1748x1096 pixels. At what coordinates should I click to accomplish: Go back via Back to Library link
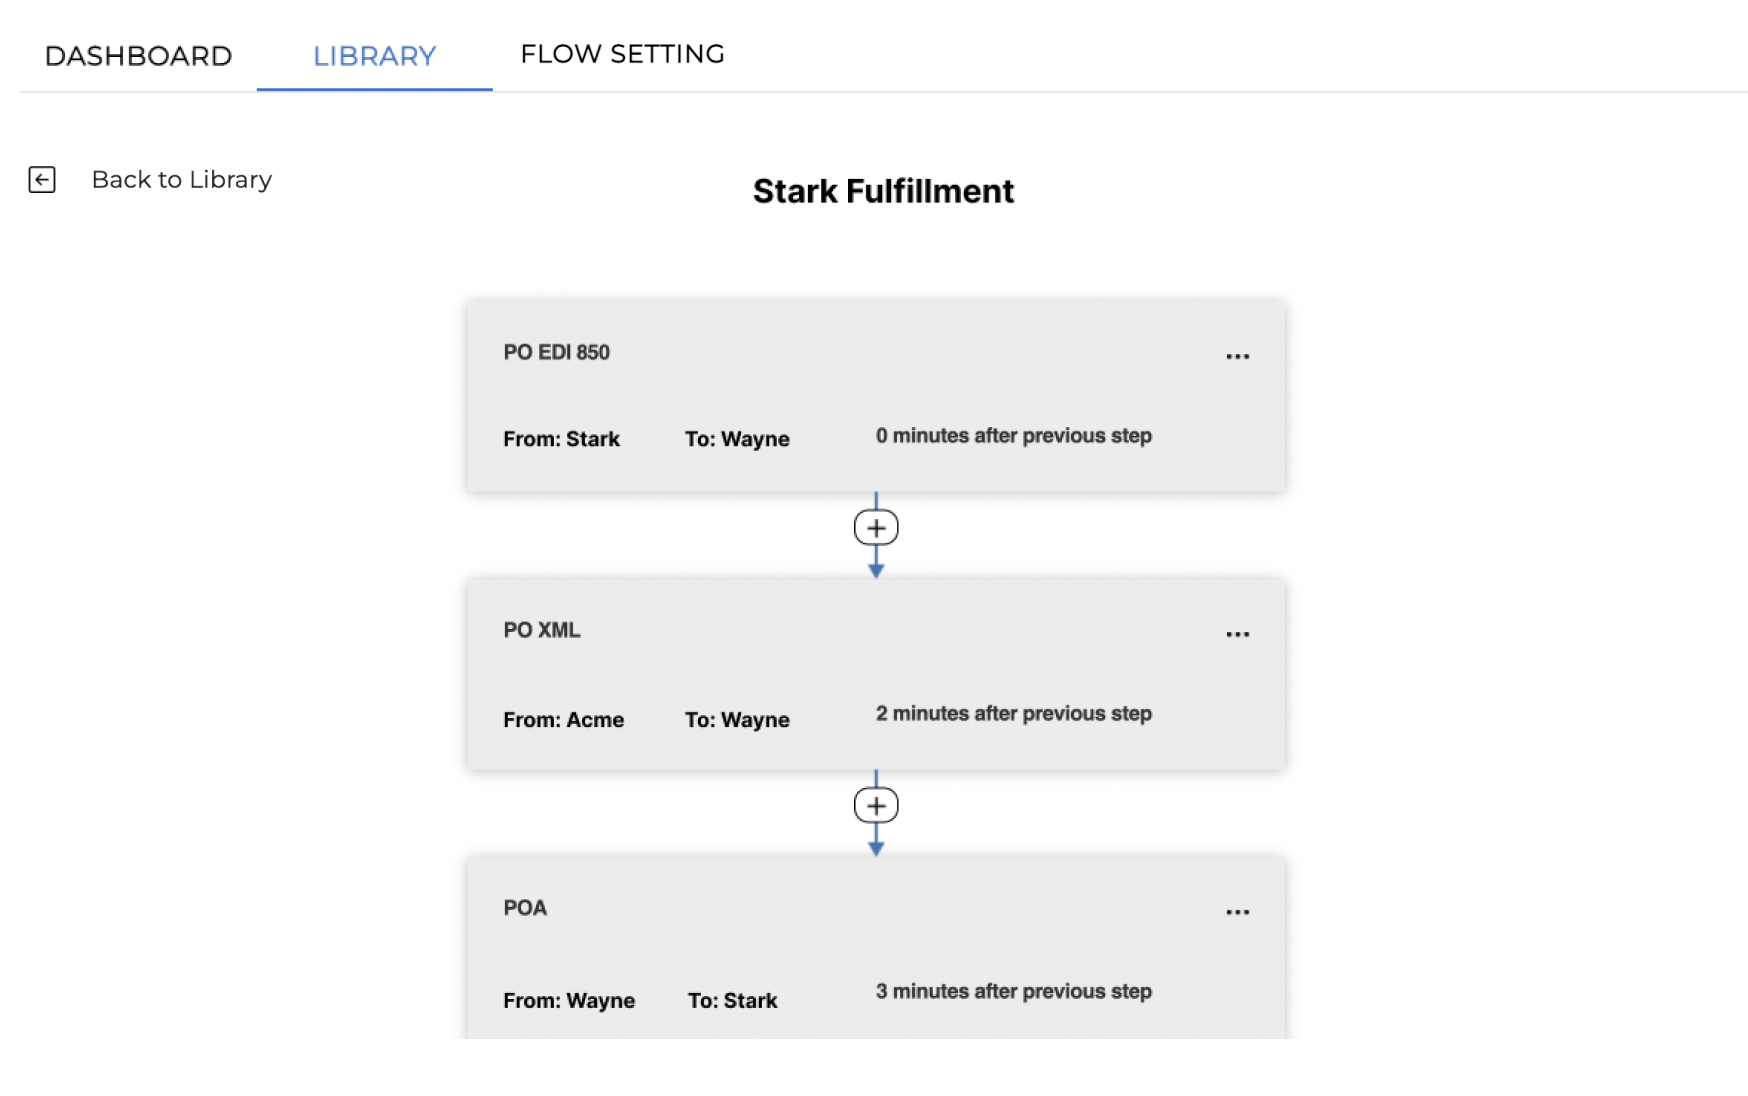point(181,180)
